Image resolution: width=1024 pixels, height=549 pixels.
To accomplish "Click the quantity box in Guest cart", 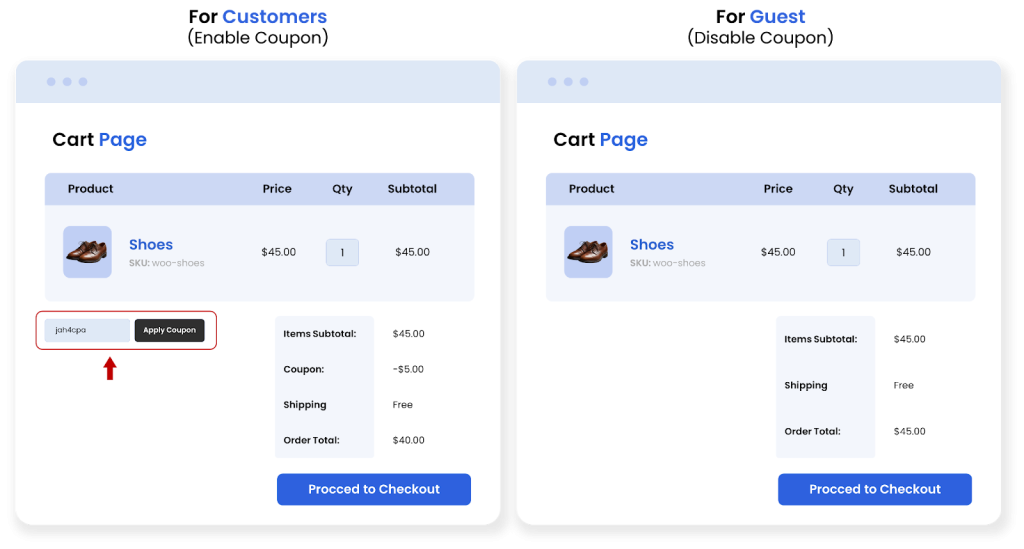I will (x=843, y=252).
